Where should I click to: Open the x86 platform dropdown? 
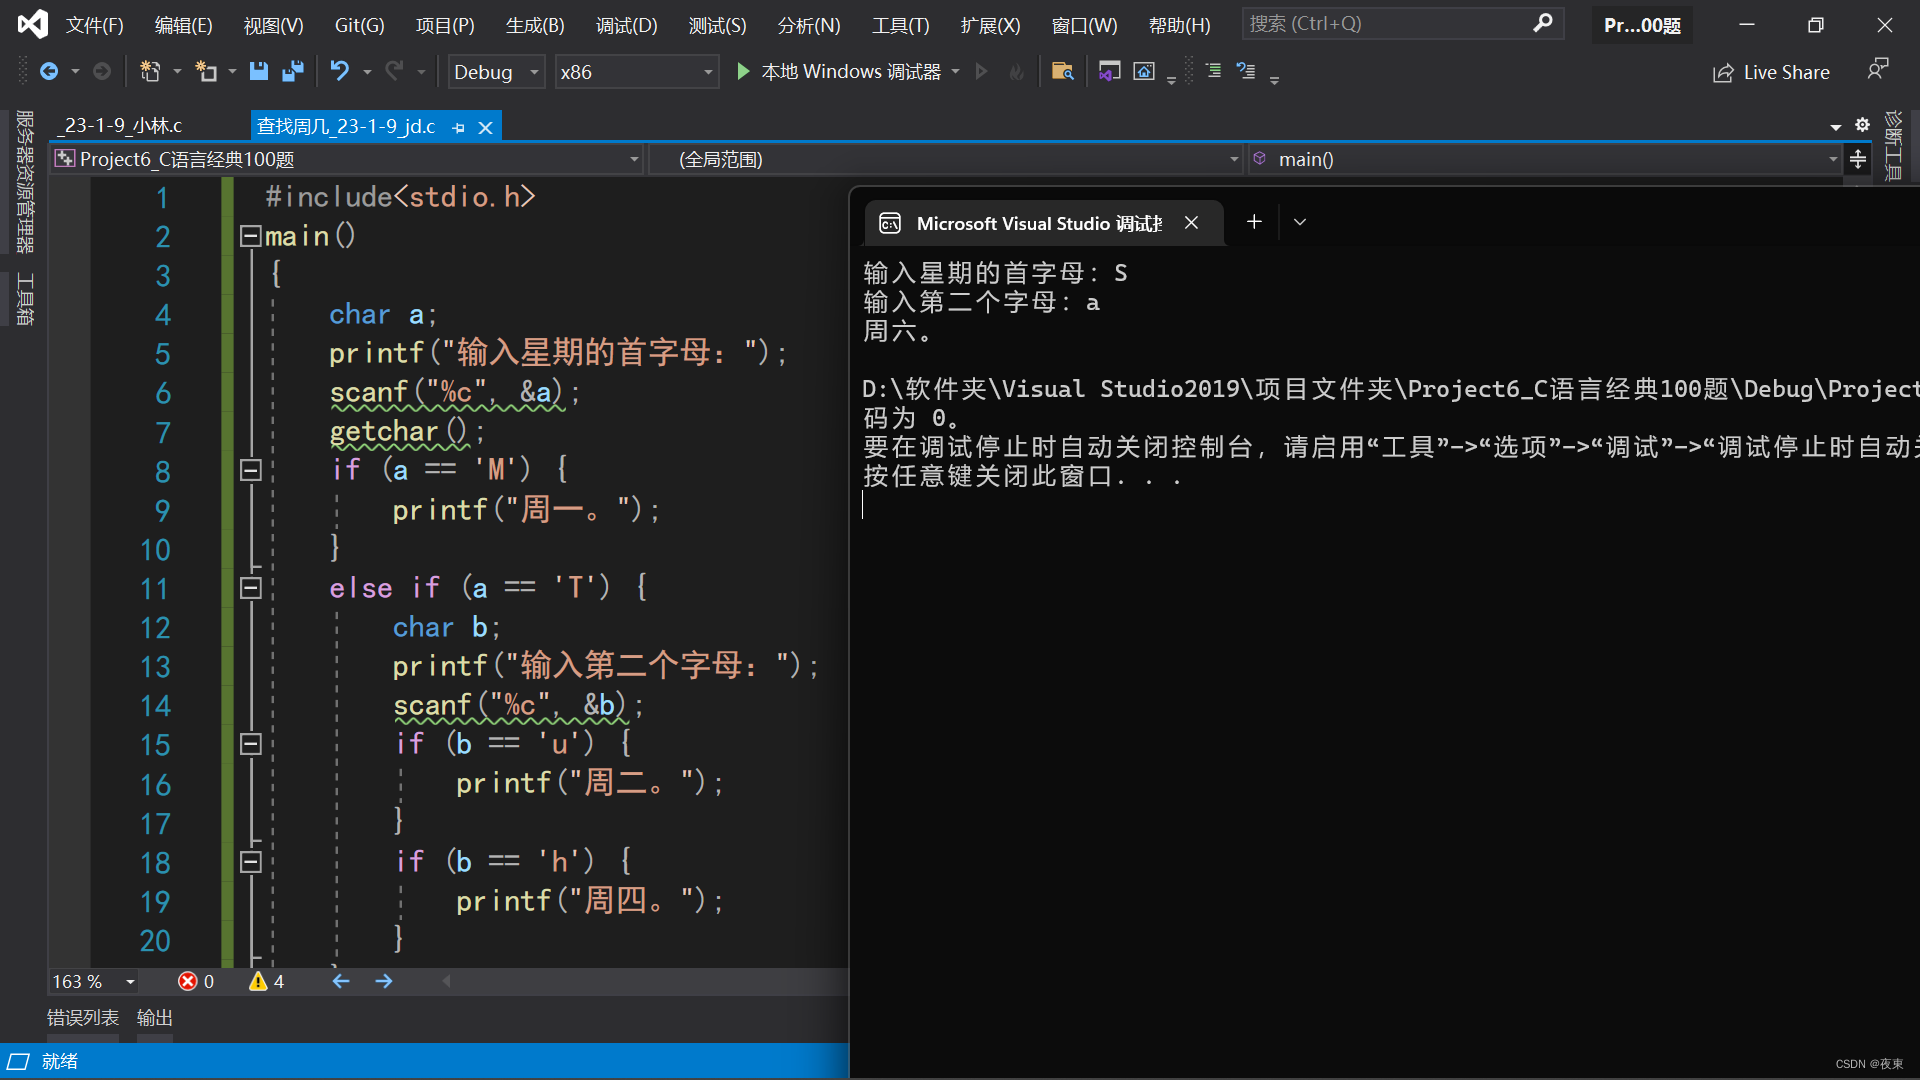point(708,72)
